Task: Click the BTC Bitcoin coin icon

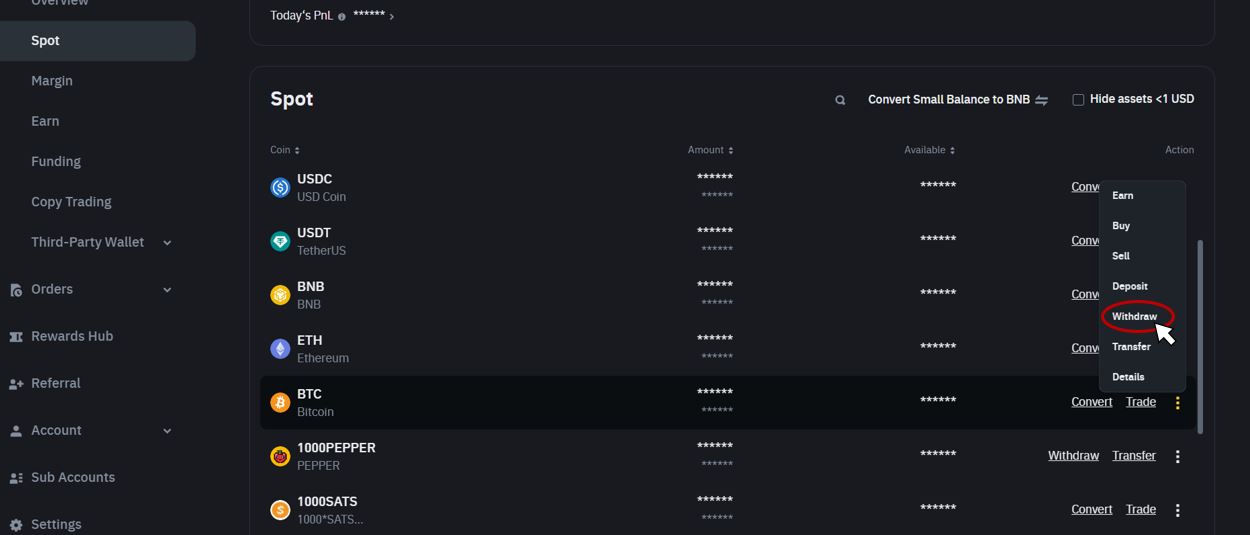Action: [x=280, y=402]
